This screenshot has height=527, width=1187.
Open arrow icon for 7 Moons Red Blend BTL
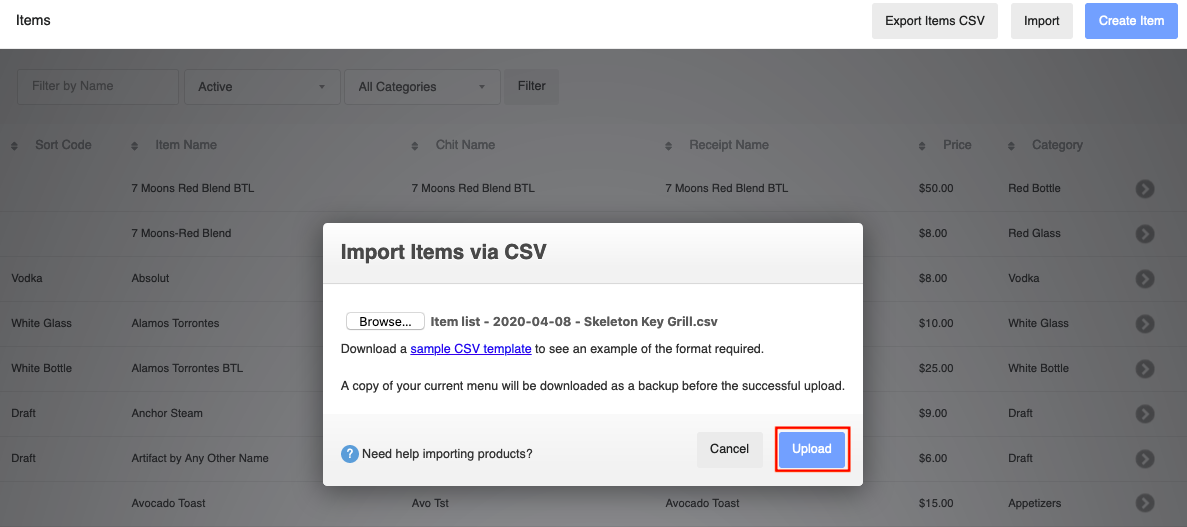pyautogui.click(x=1145, y=189)
